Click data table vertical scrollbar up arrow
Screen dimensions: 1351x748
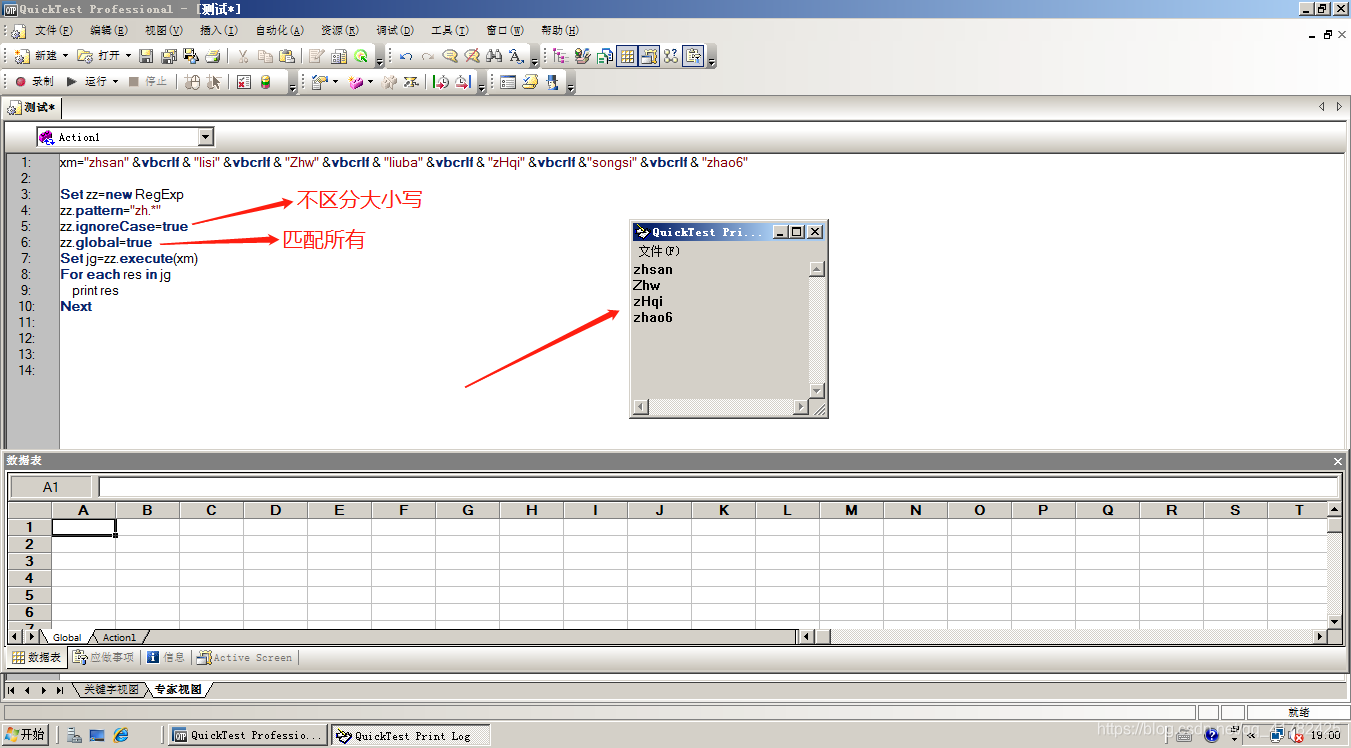click(x=1334, y=509)
